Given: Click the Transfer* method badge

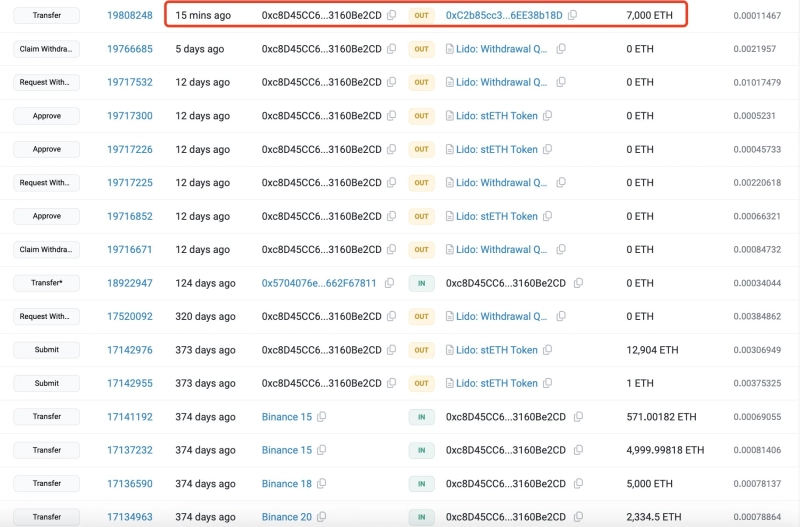Looking at the screenshot, I should 46,283.
